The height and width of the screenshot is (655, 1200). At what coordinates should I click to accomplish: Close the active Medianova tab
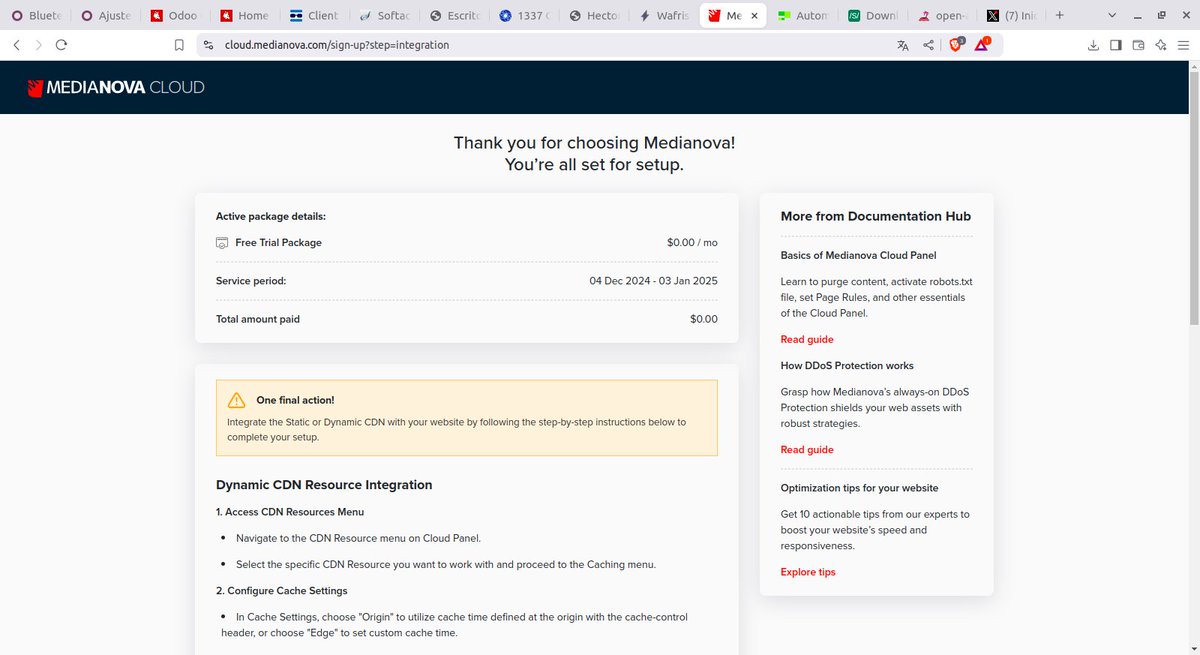[754, 16]
